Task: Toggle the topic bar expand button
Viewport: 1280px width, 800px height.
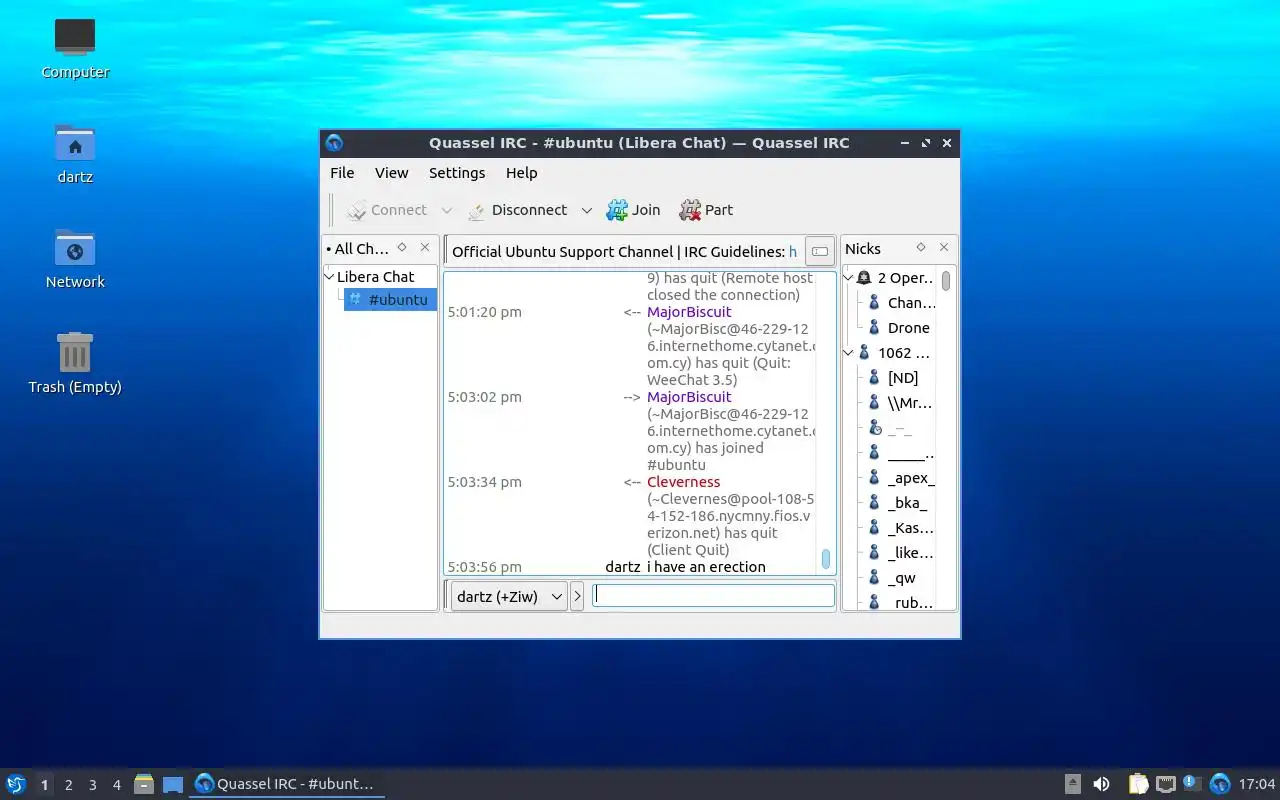Action: [819, 252]
